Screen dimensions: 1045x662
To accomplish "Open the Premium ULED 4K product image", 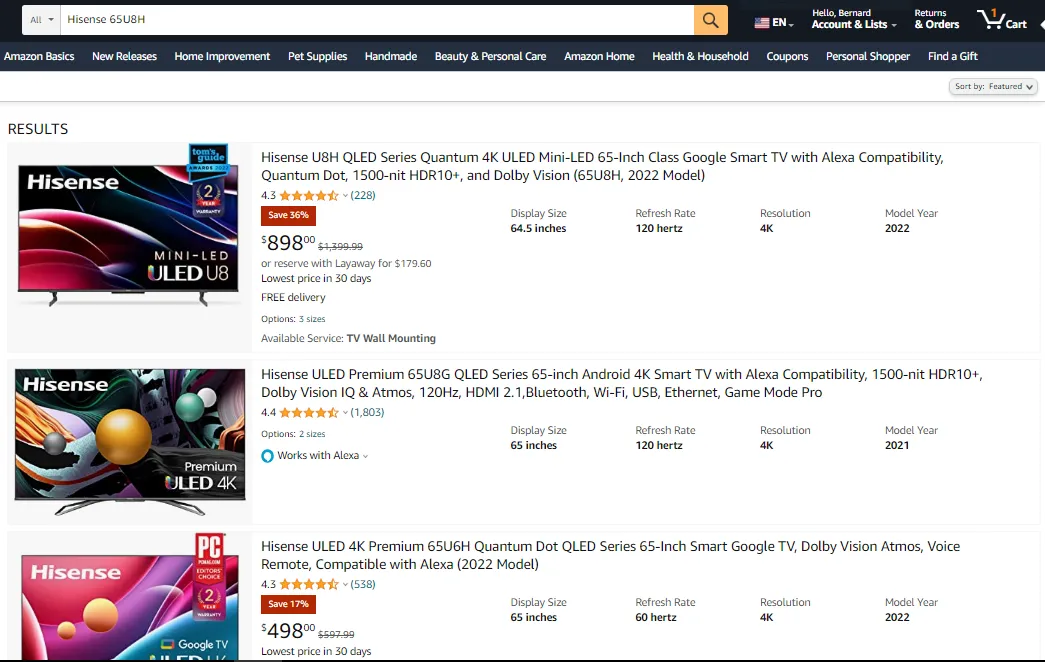I will coord(130,442).
